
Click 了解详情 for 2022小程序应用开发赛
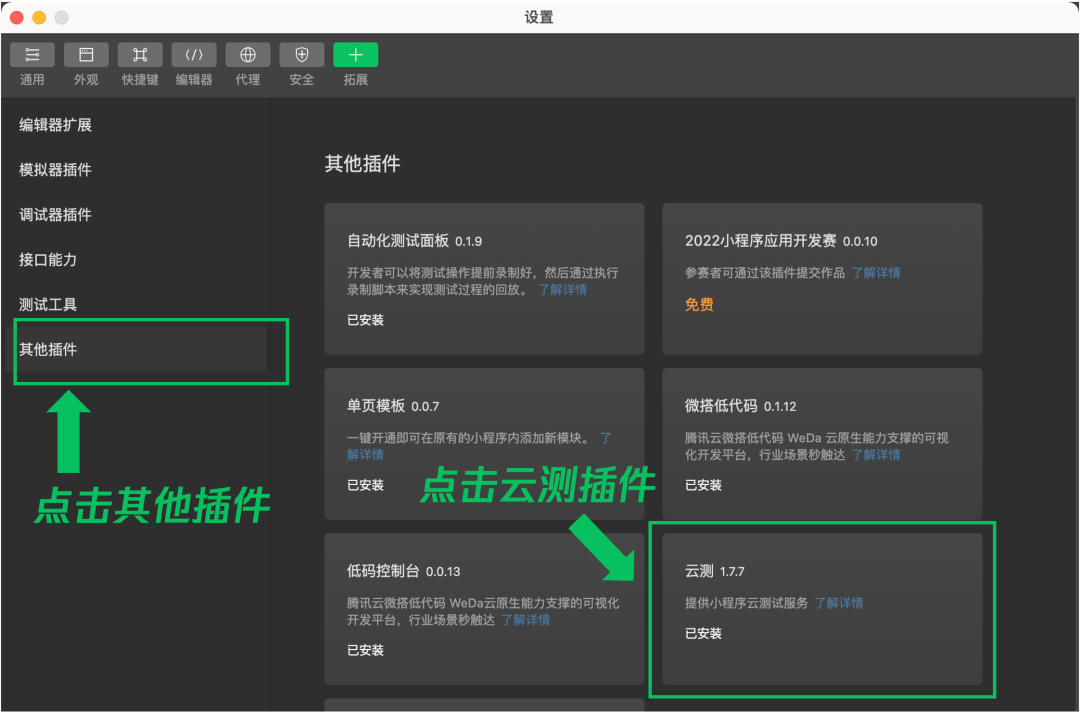[875, 273]
